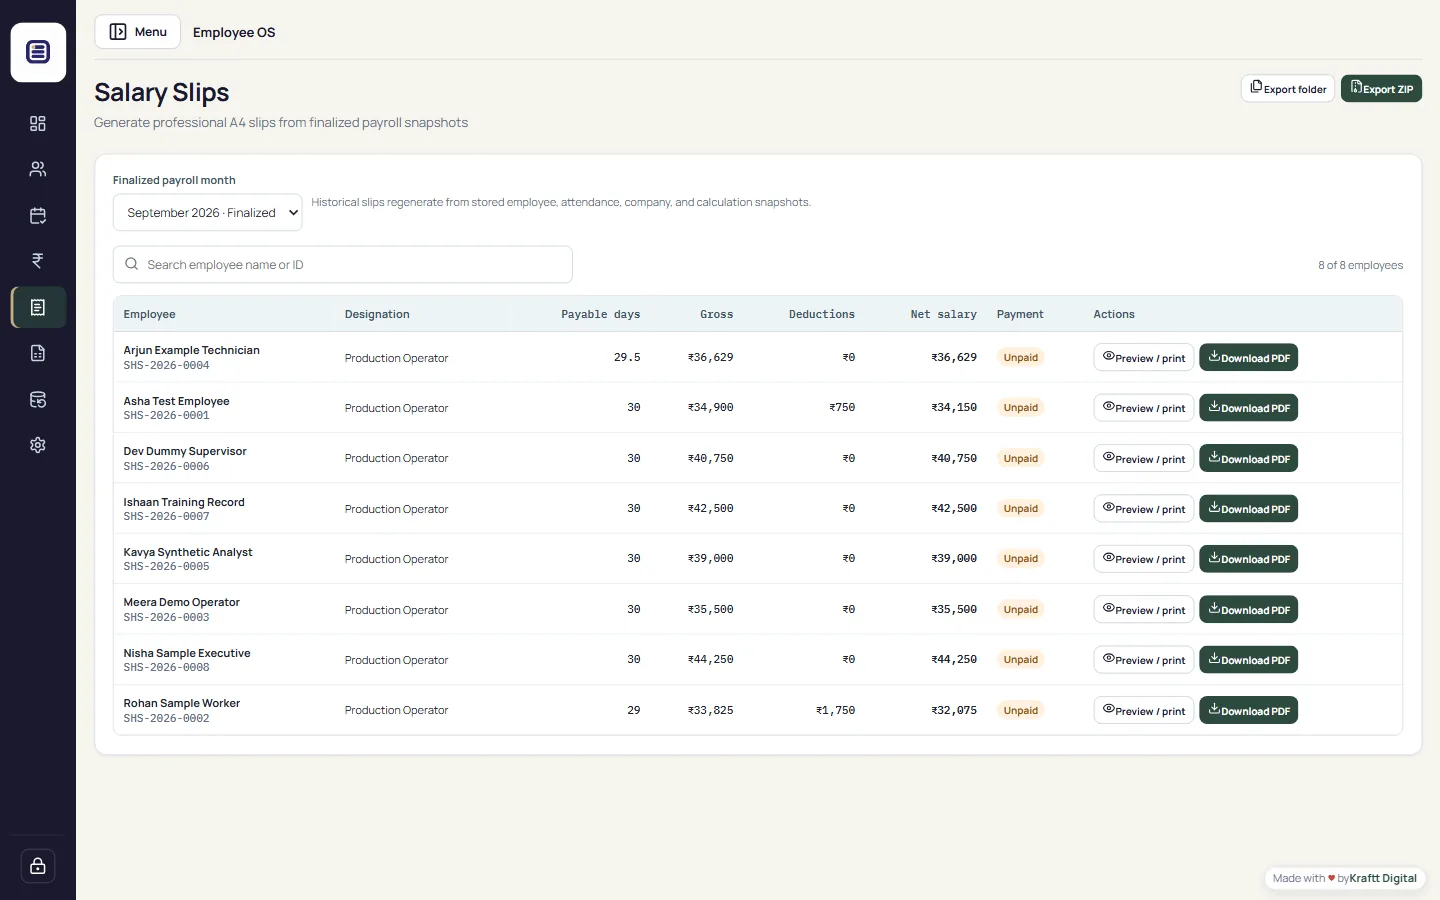Click employee ID SHS-2026-0004
Screen dimensions: 1440x900
(x=166, y=366)
